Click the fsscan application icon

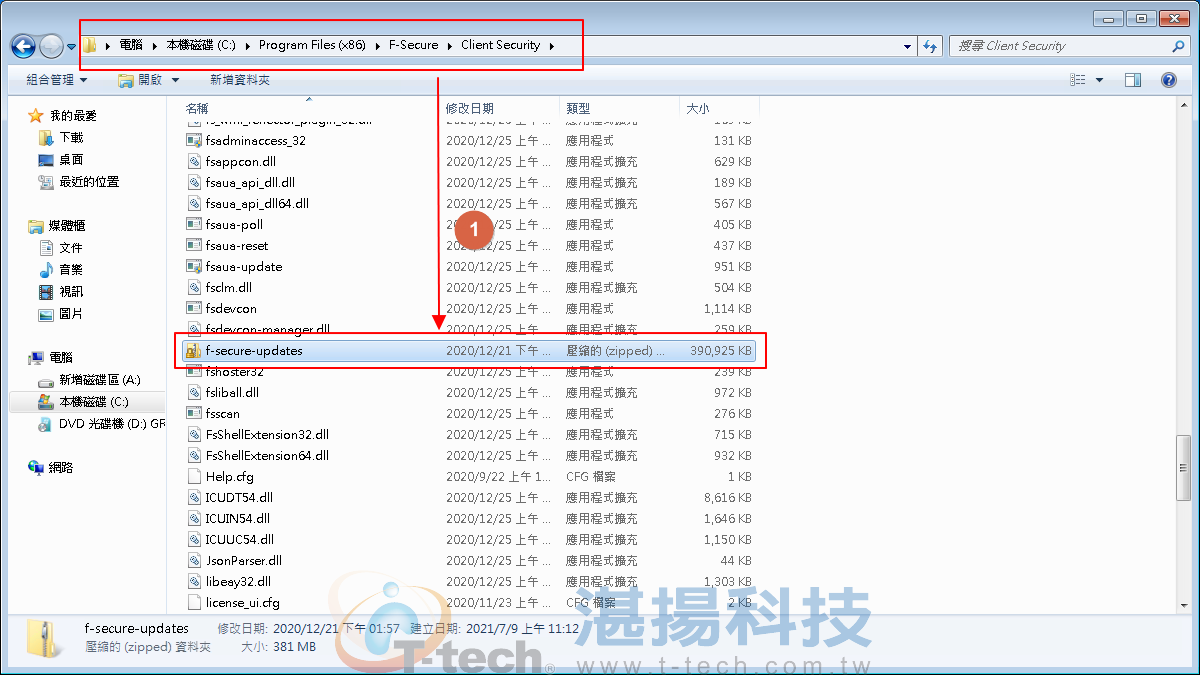pyautogui.click(x=195, y=414)
